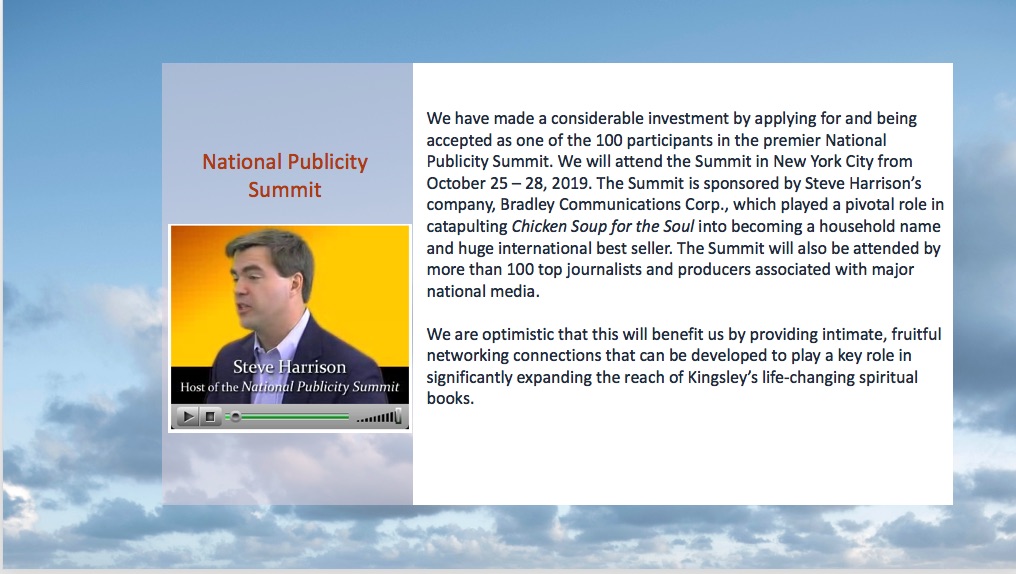This screenshot has height=574, width=1016.
Task: Click the paragraph starting 'We are optimistic'
Action: tap(684, 367)
